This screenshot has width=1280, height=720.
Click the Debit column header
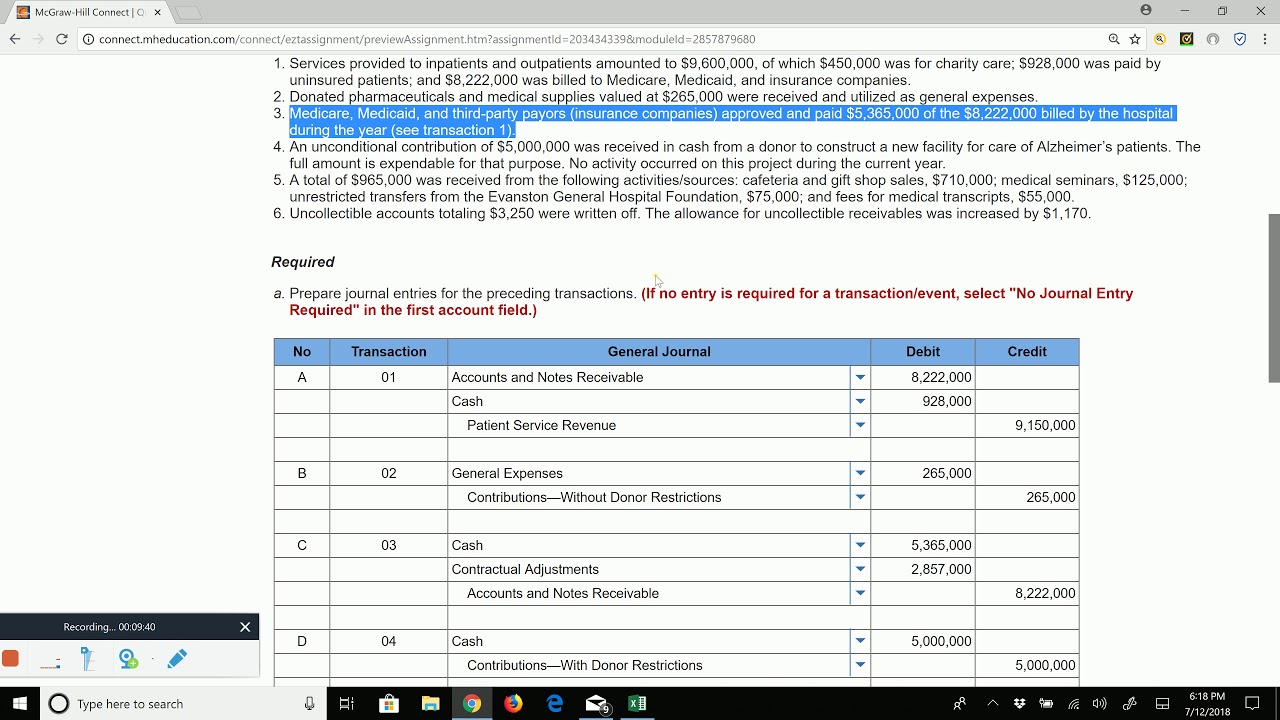[923, 352]
